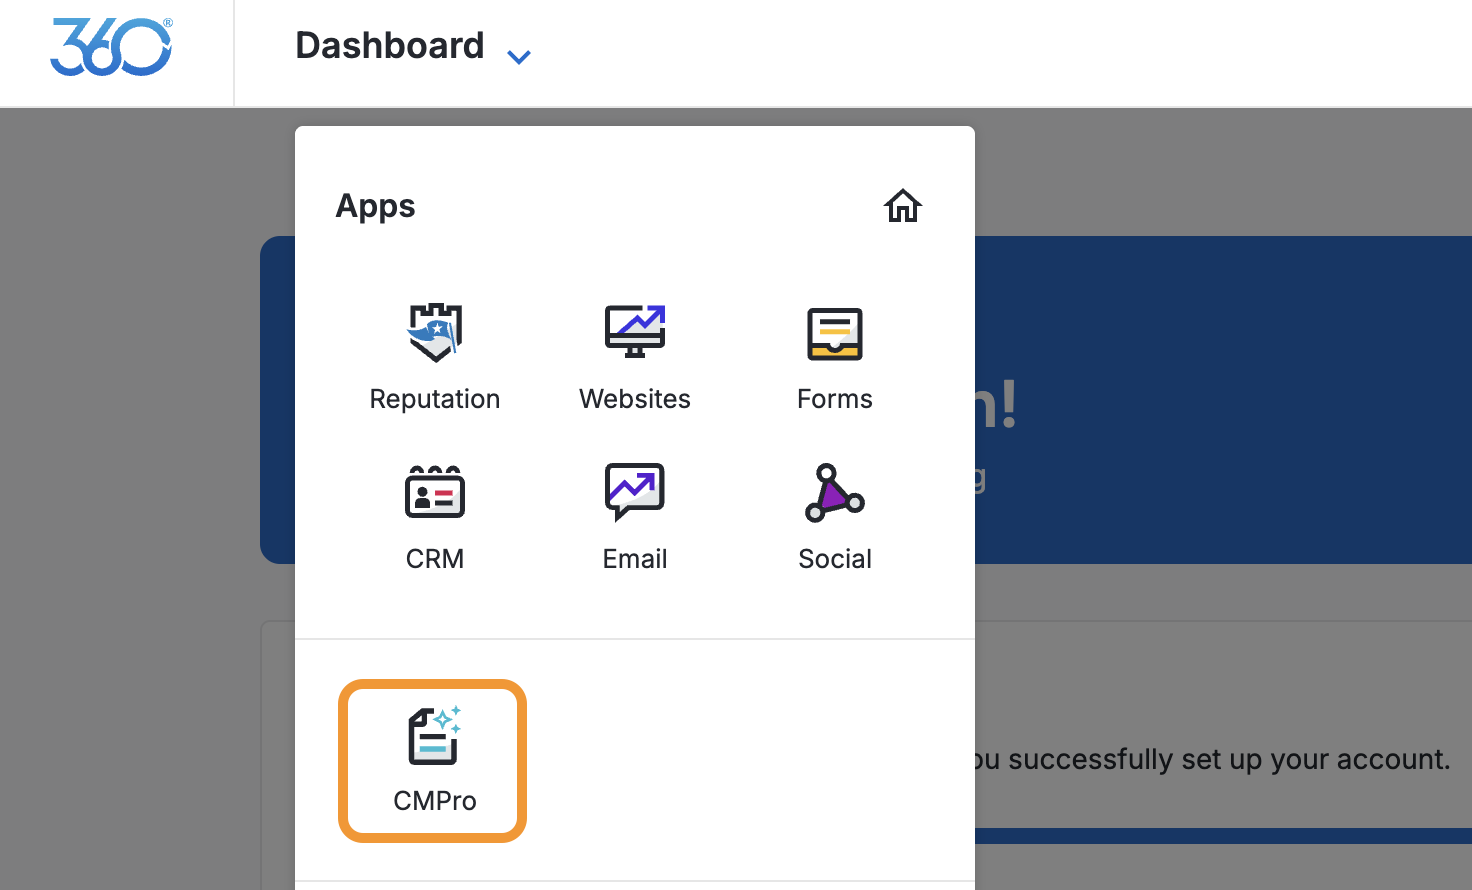Expand the Dashboard dropdown chevron

(518, 57)
